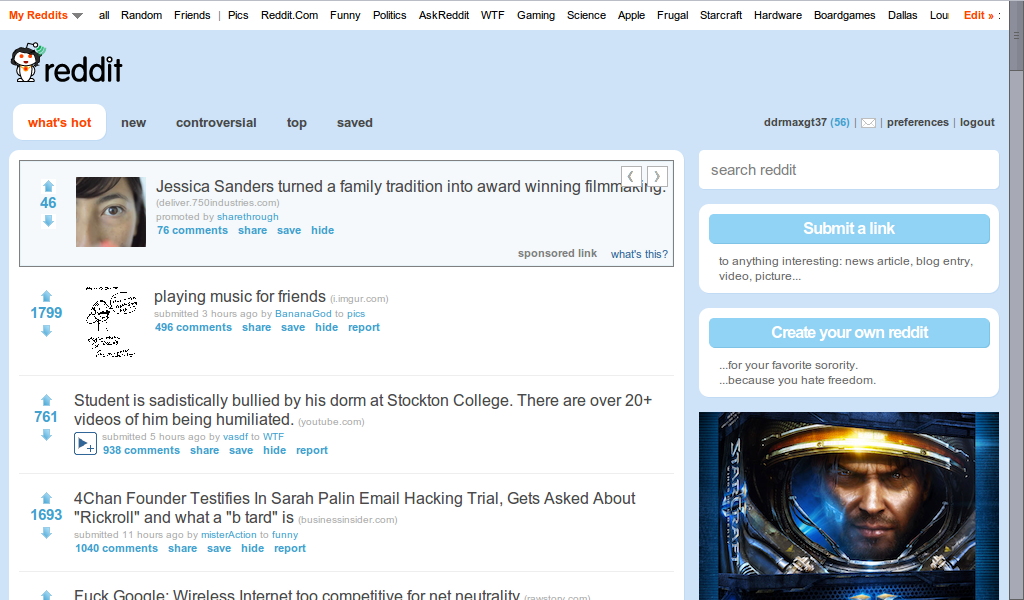
Task: Go to the Politics subreddit in top bar
Action: coord(389,15)
